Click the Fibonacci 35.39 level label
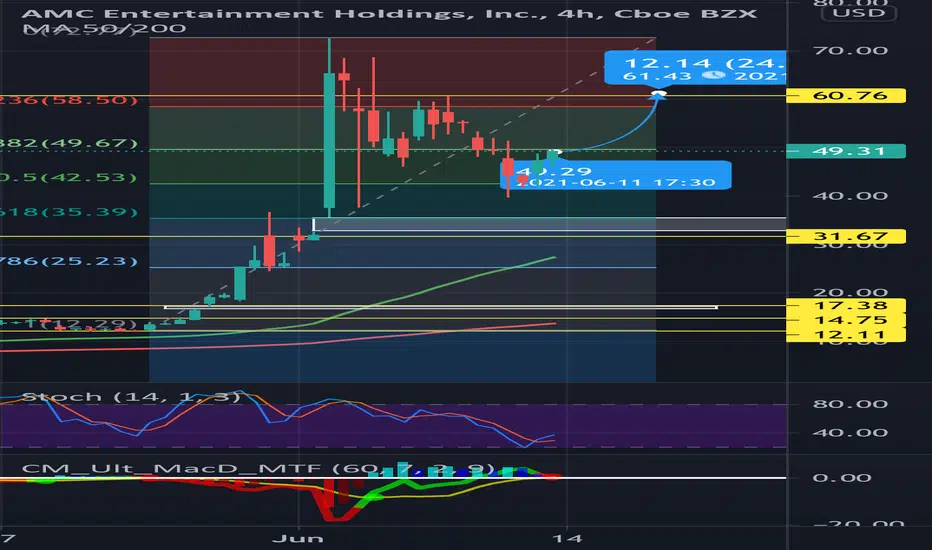 (69, 212)
